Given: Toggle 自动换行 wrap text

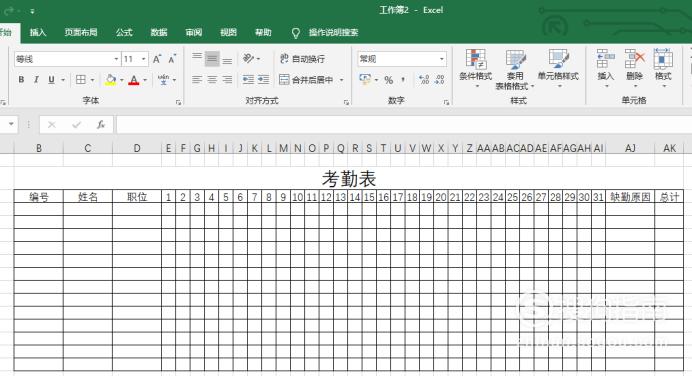Looking at the screenshot, I should (x=302, y=58).
